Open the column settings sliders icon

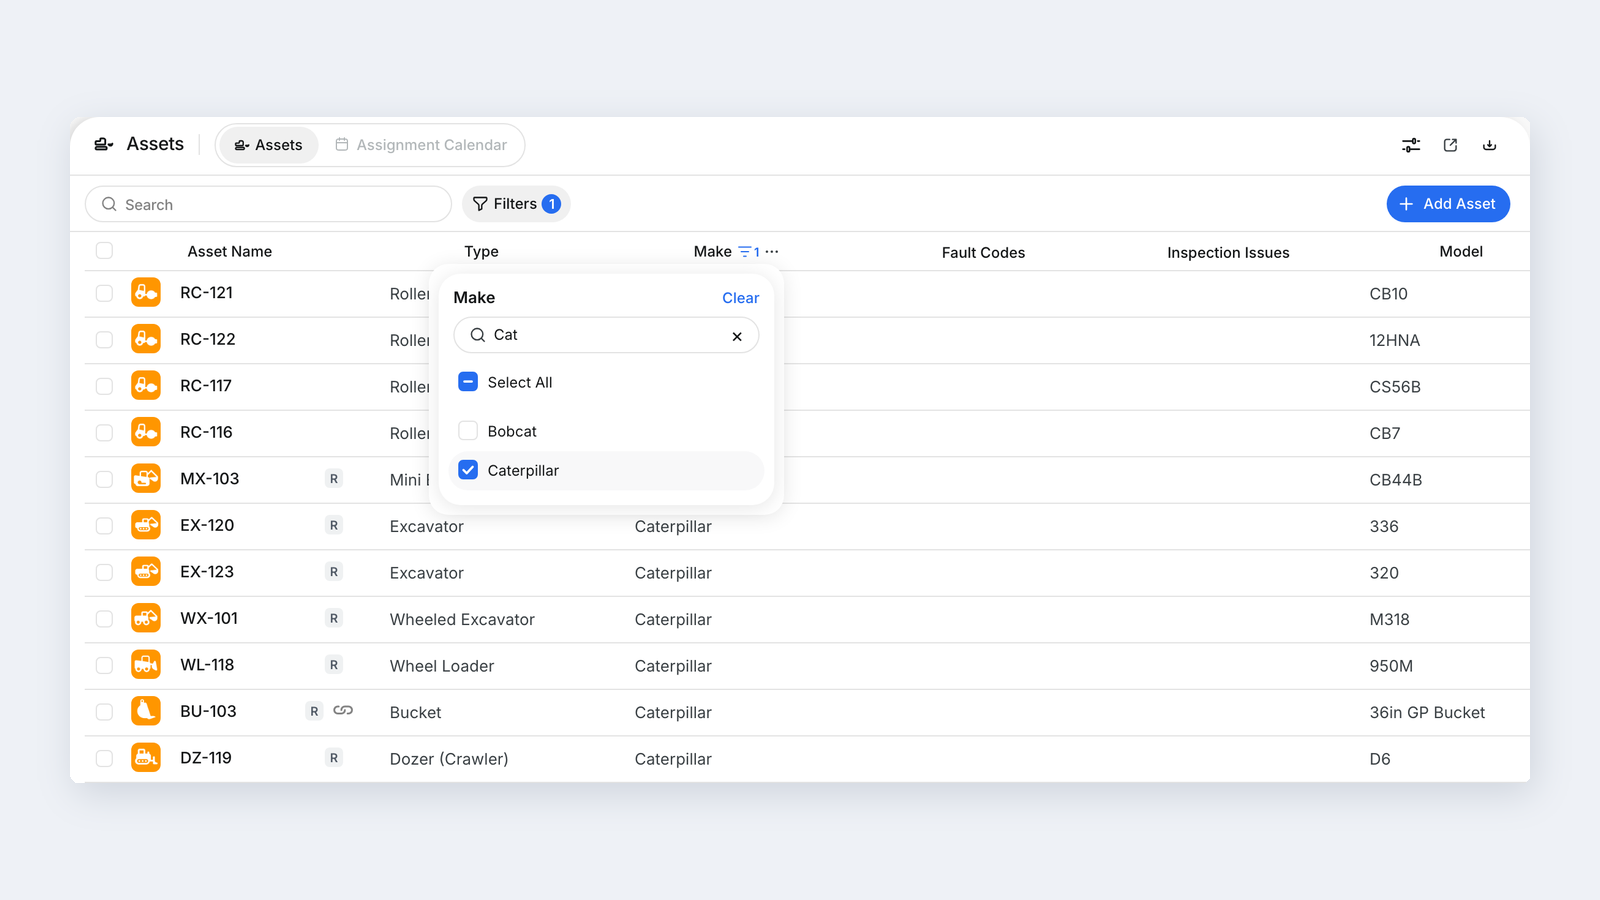(x=1411, y=145)
